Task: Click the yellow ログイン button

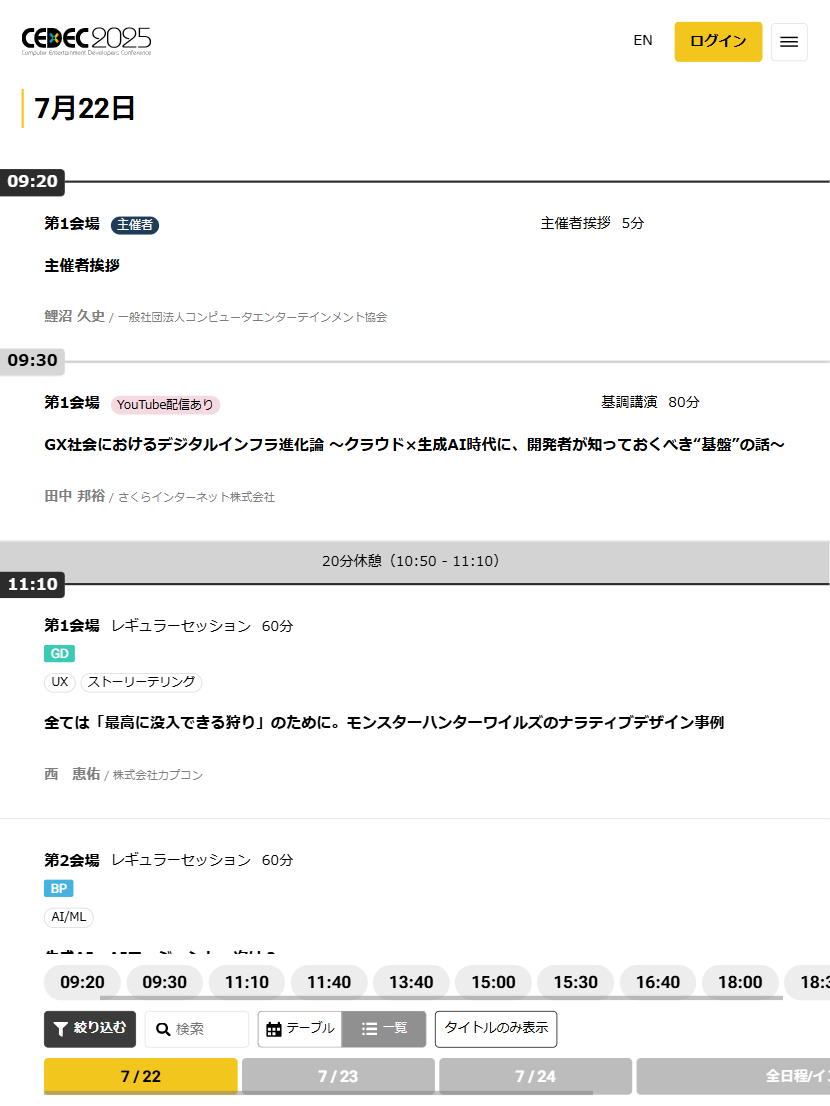Action: point(718,42)
